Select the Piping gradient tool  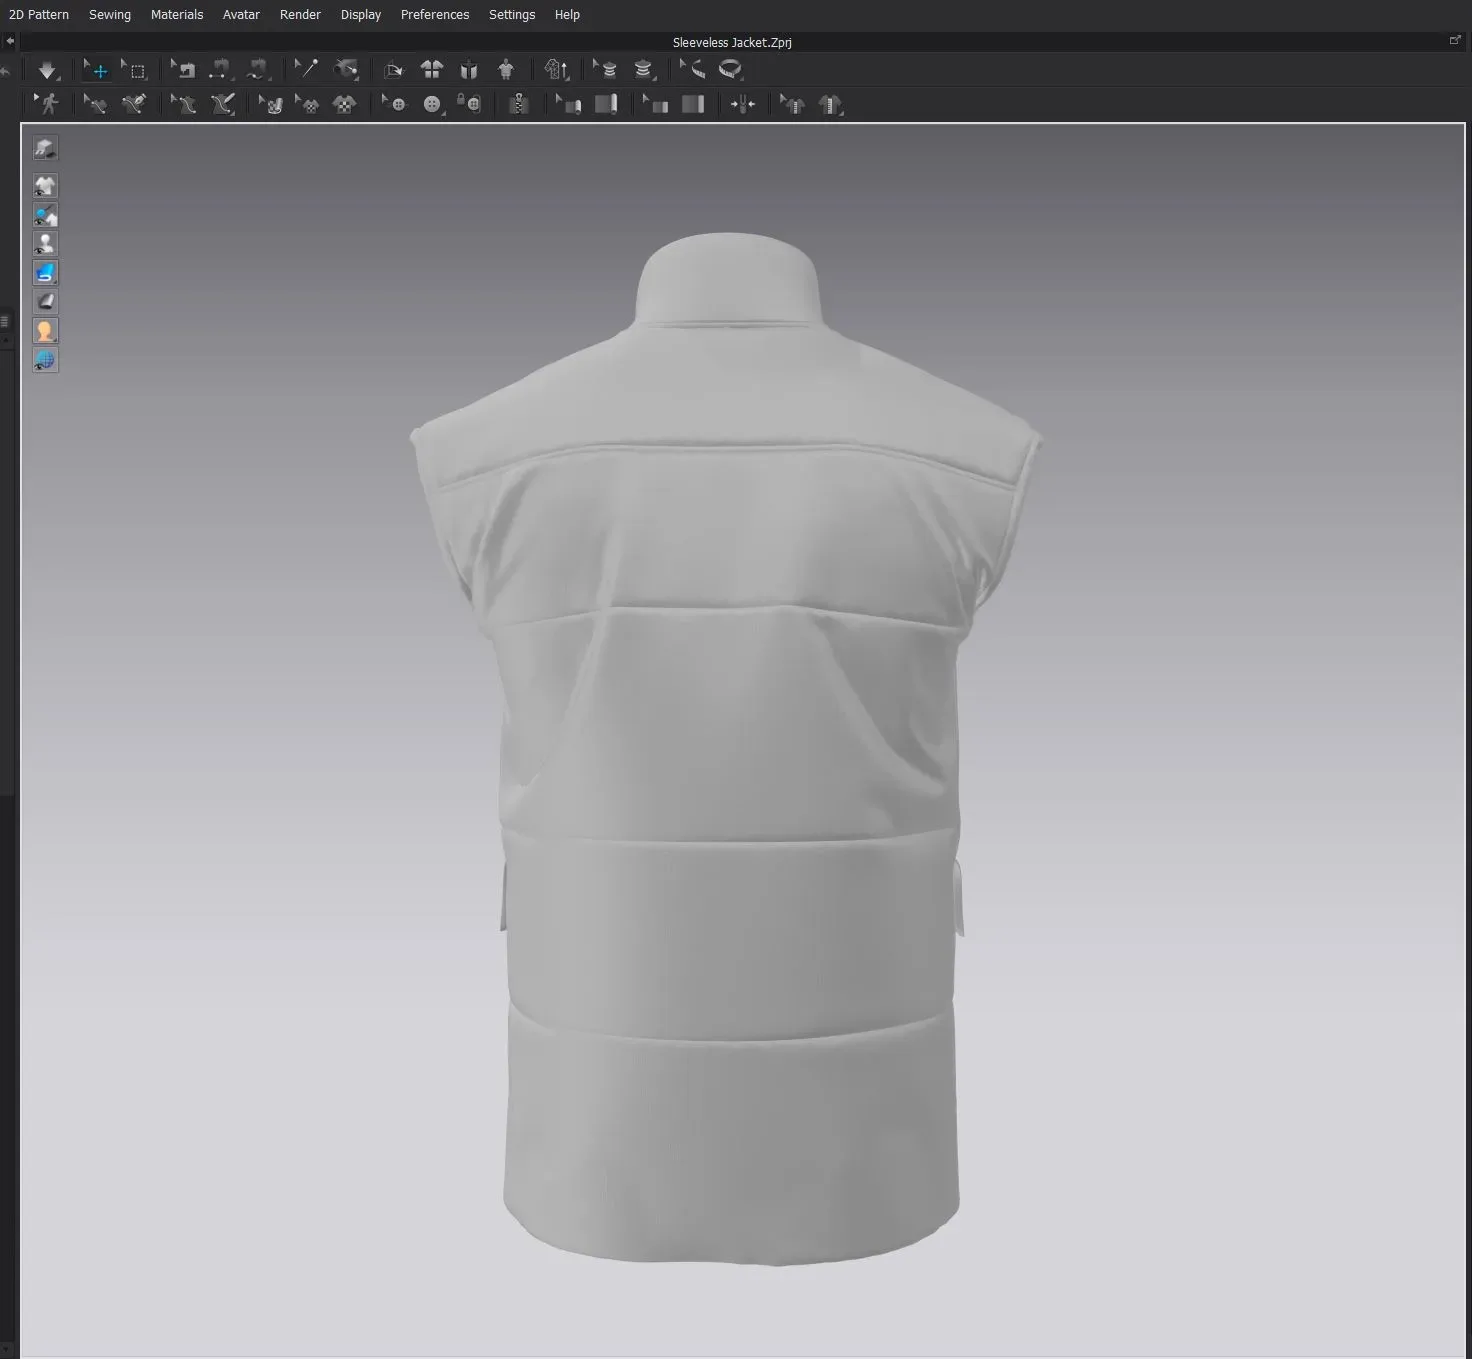pyautogui.click(x=693, y=104)
